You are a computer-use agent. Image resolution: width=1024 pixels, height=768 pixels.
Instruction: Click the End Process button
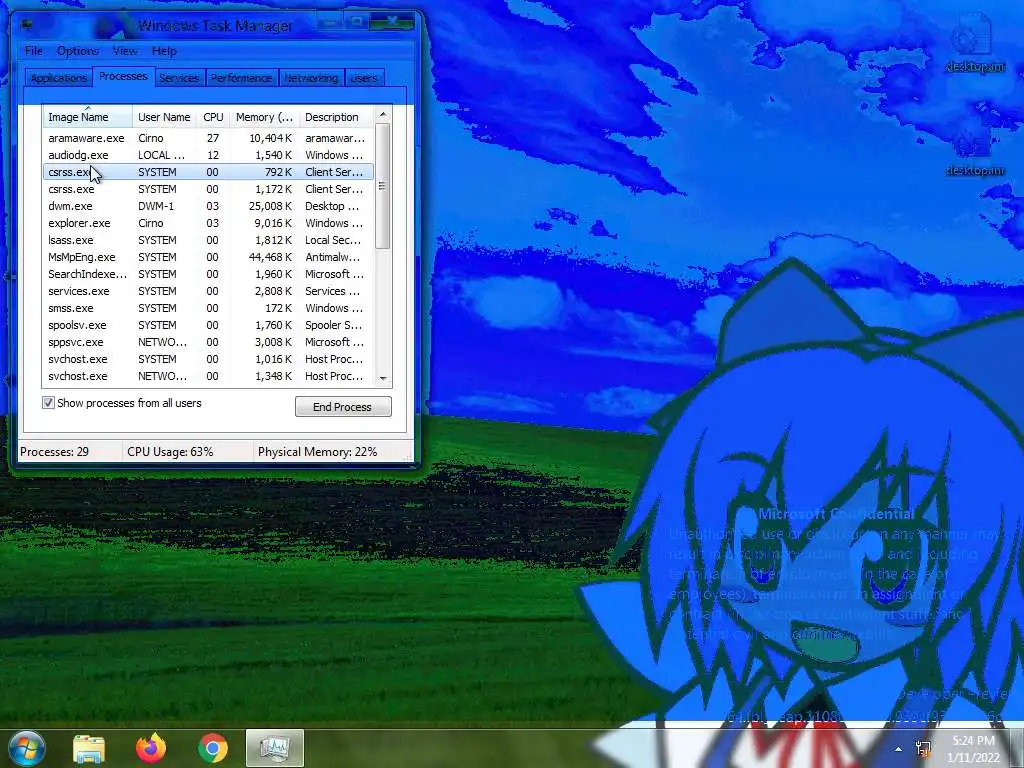pos(343,407)
